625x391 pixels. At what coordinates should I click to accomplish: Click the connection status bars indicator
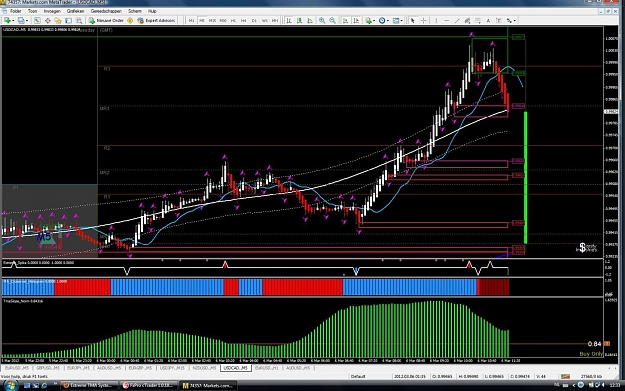pos(565,376)
